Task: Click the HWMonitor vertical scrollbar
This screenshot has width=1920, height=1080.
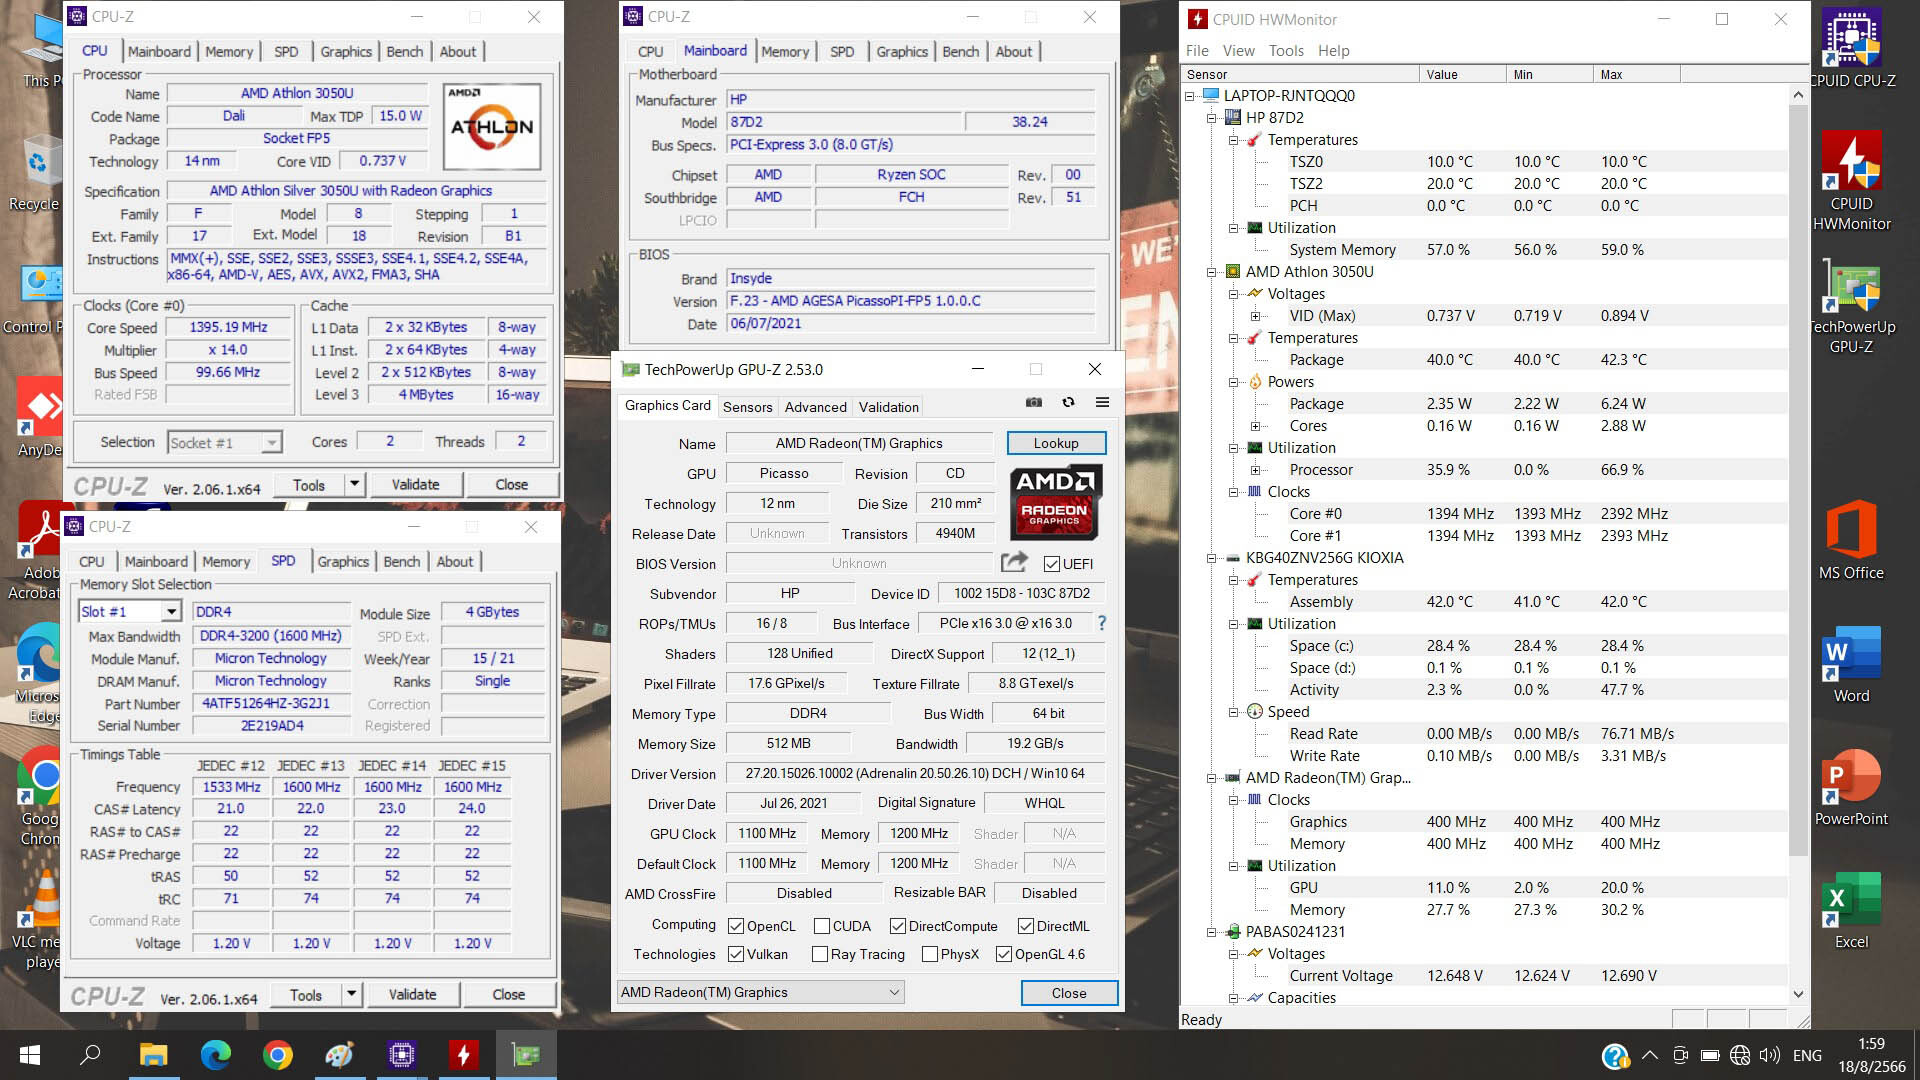Action: click(x=1798, y=480)
